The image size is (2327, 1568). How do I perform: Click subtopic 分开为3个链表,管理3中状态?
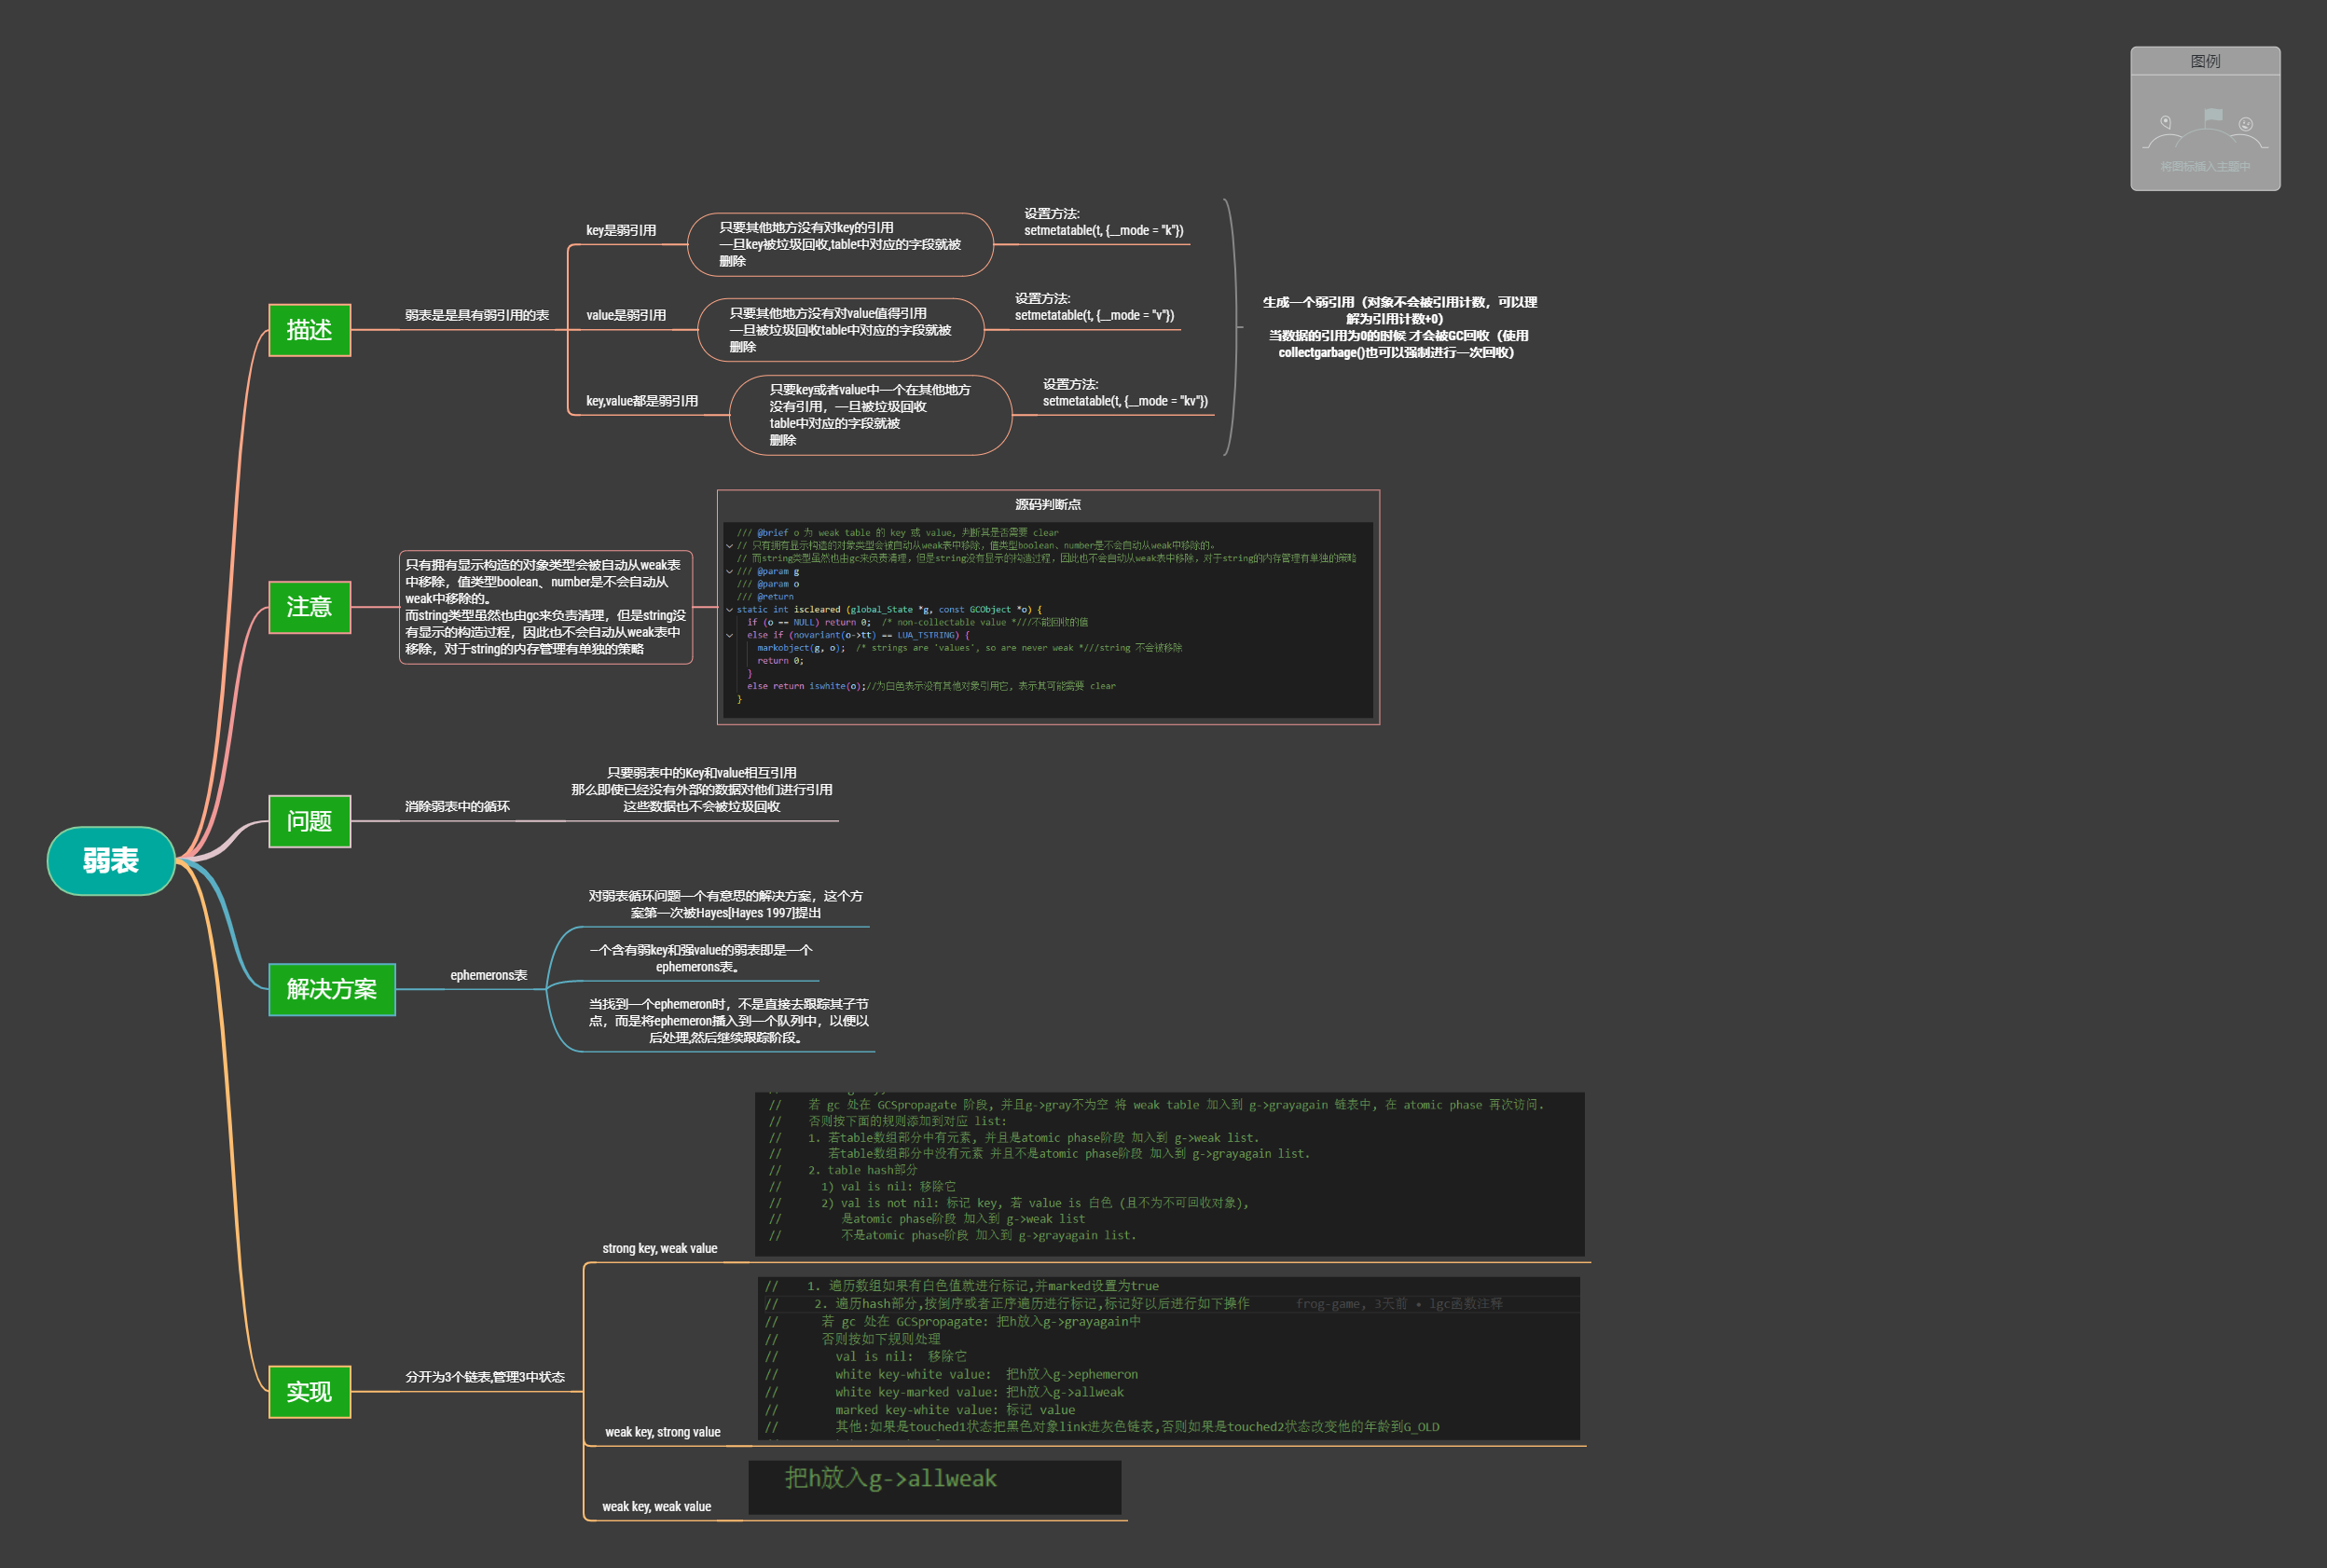tap(484, 1377)
